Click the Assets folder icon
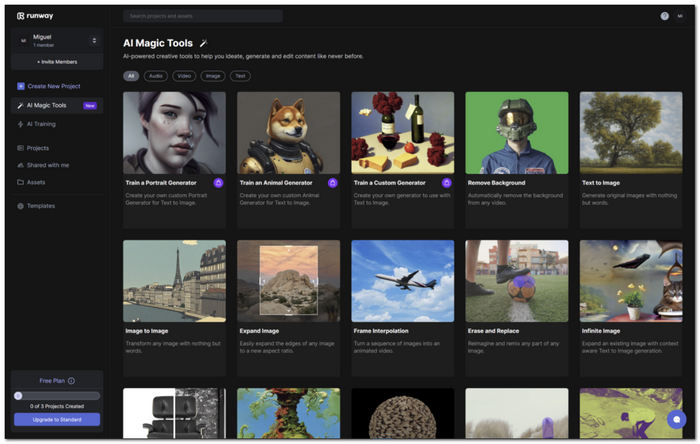The width and height of the screenshot is (700, 444). [x=20, y=182]
